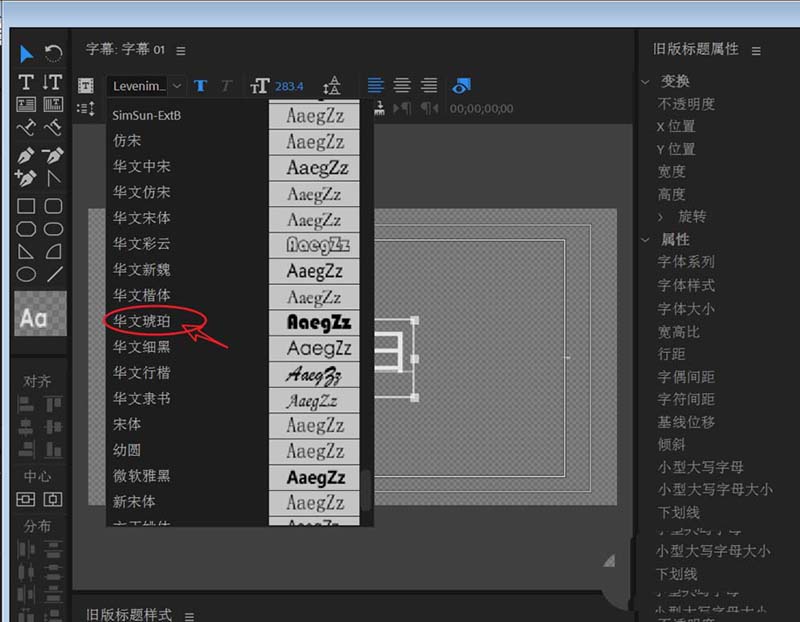Collapse the 变换 section
This screenshot has height=622, width=800.
coord(645,82)
